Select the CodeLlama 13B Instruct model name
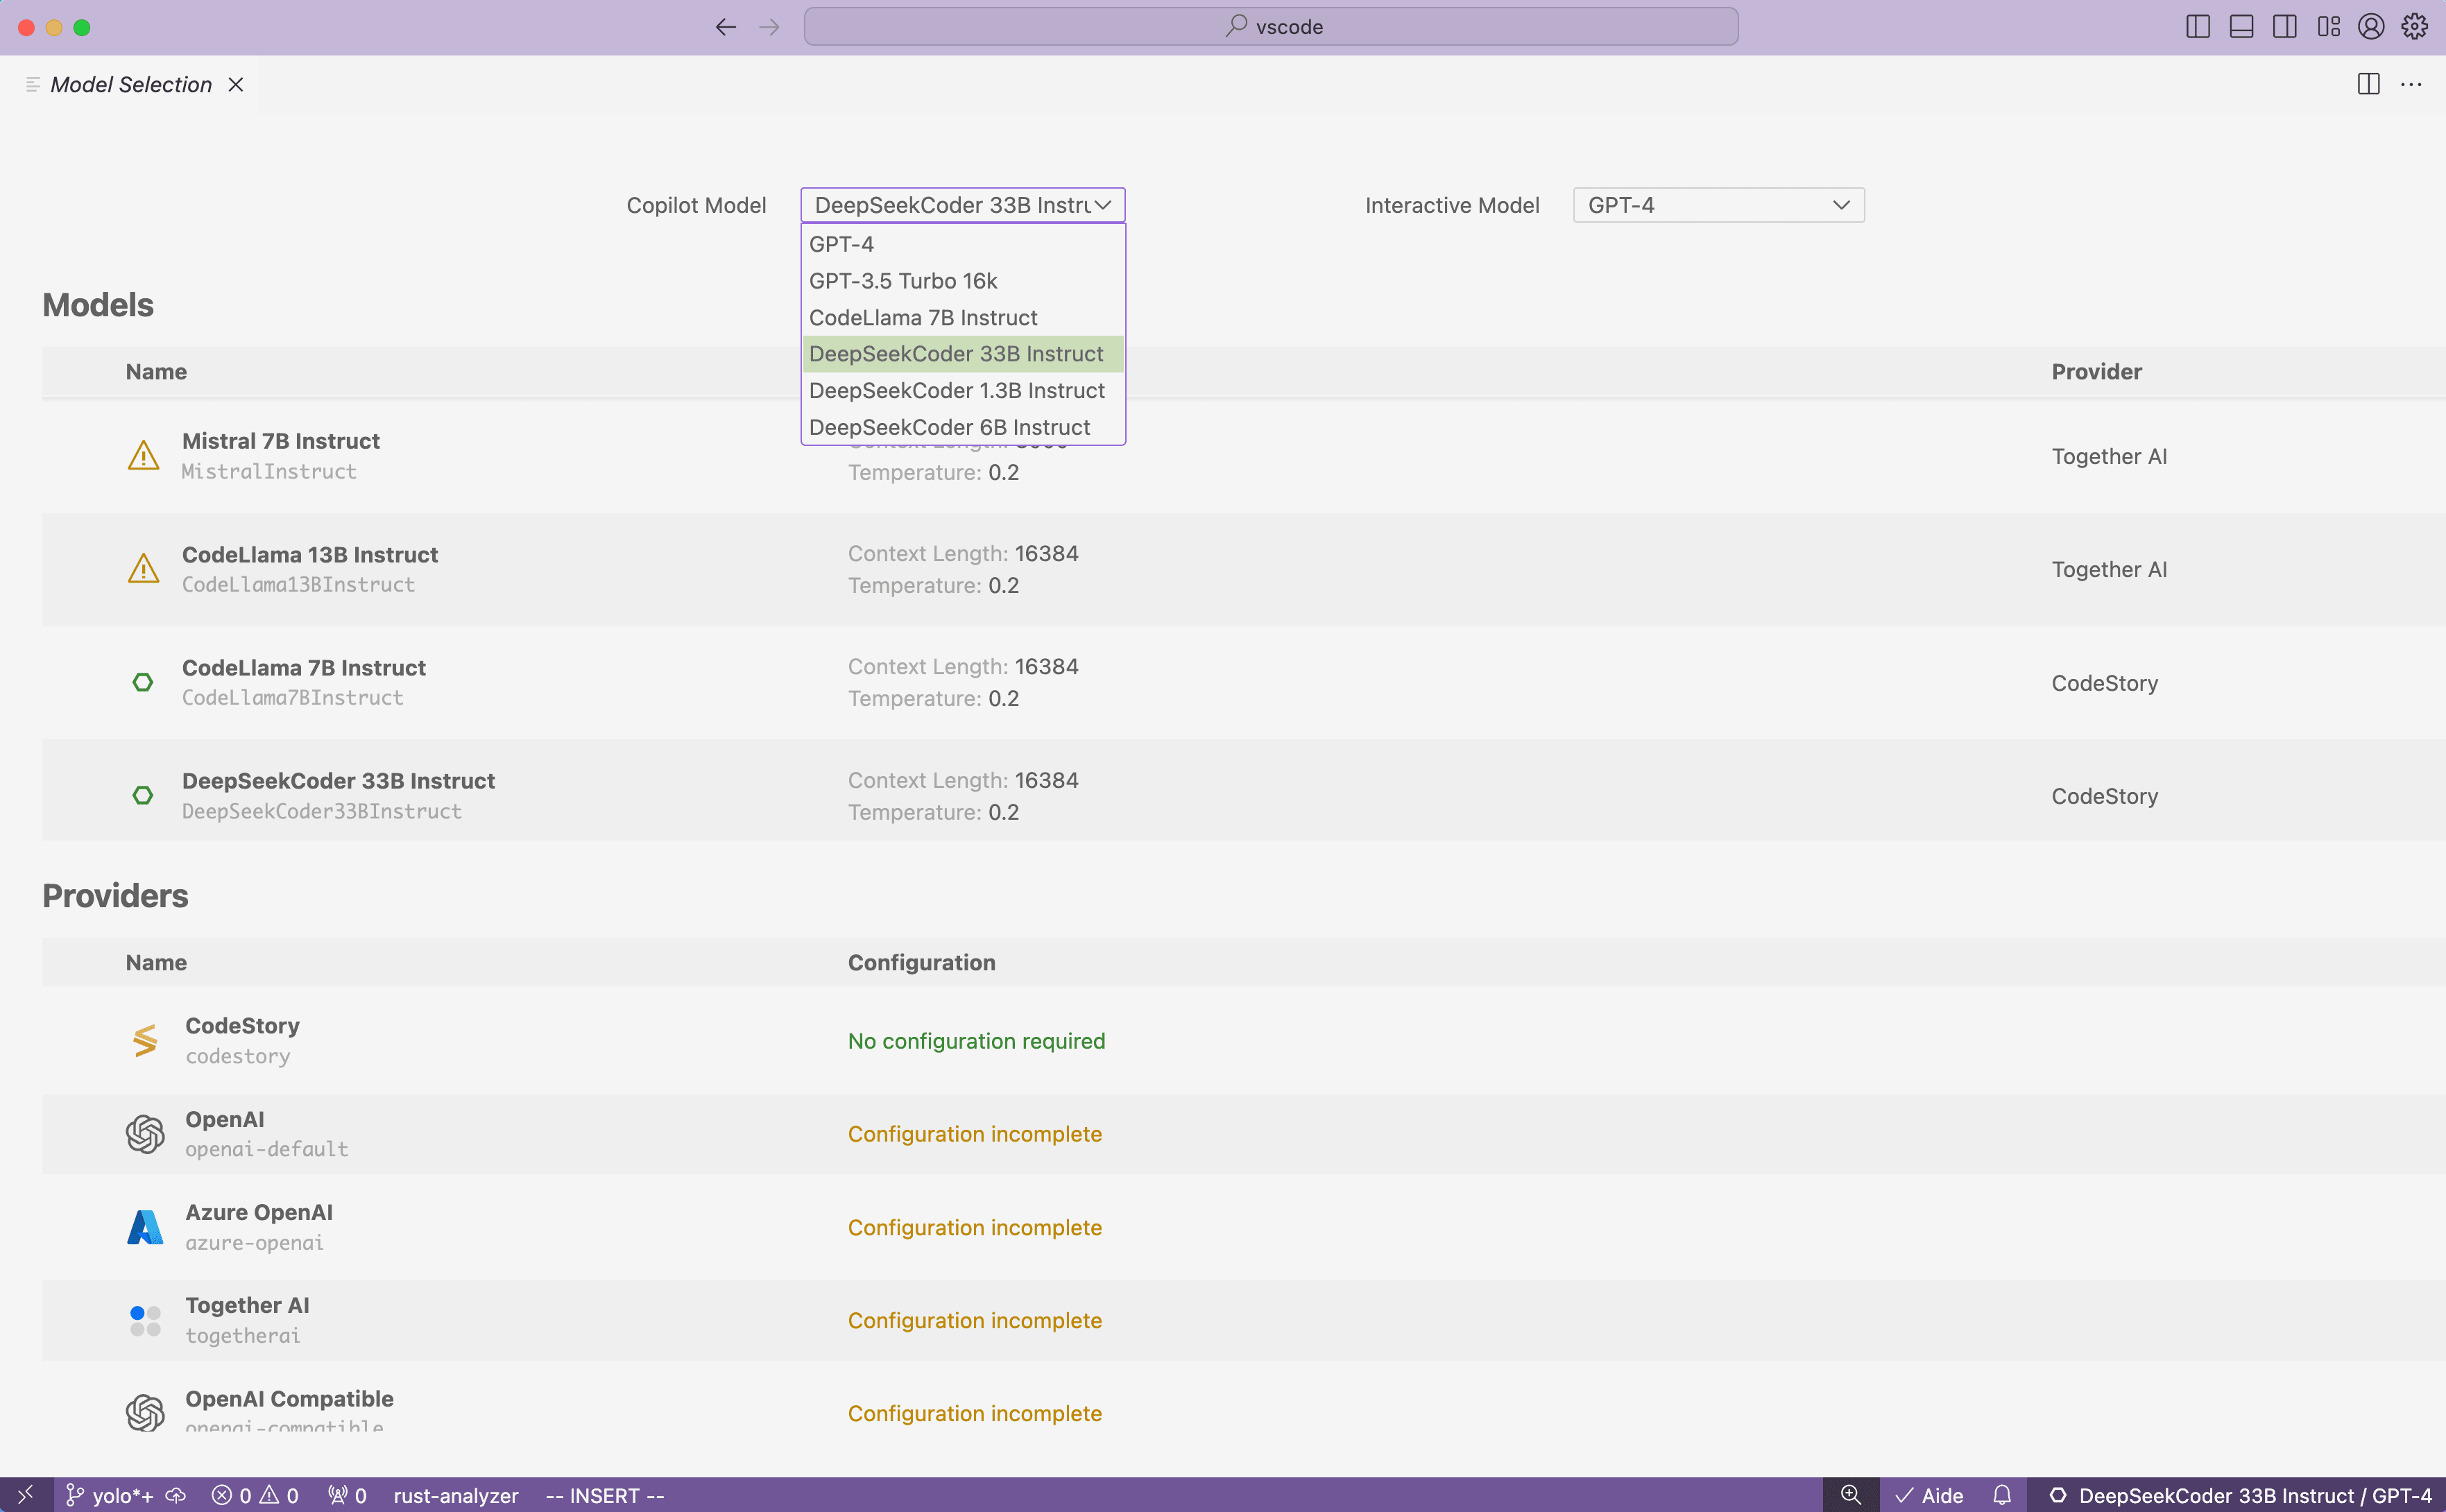 (310, 555)
